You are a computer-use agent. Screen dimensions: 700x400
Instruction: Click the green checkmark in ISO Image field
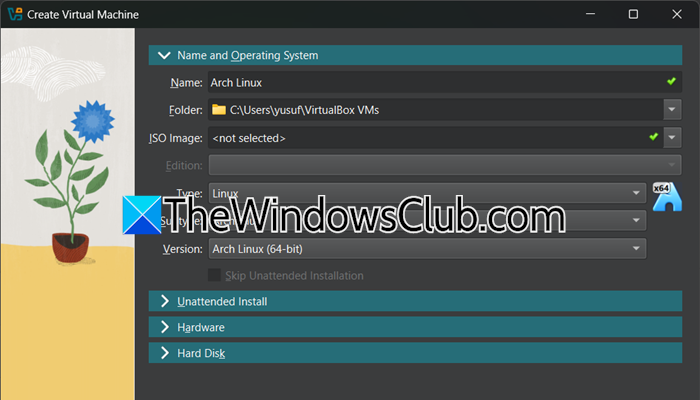click(654, 137)
